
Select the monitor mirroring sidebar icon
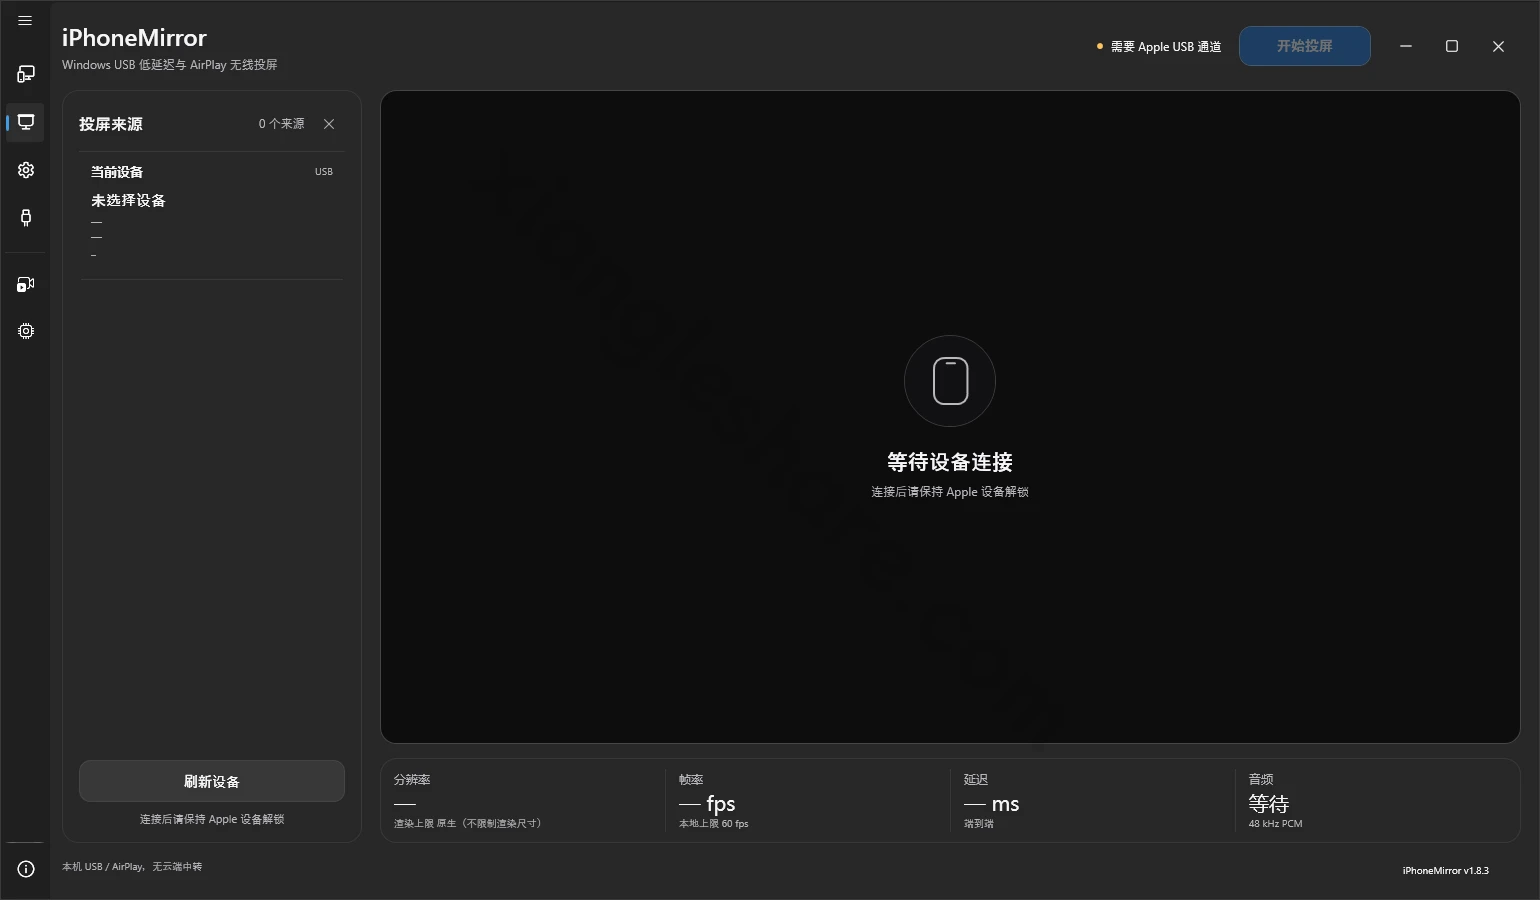[26, 122]
